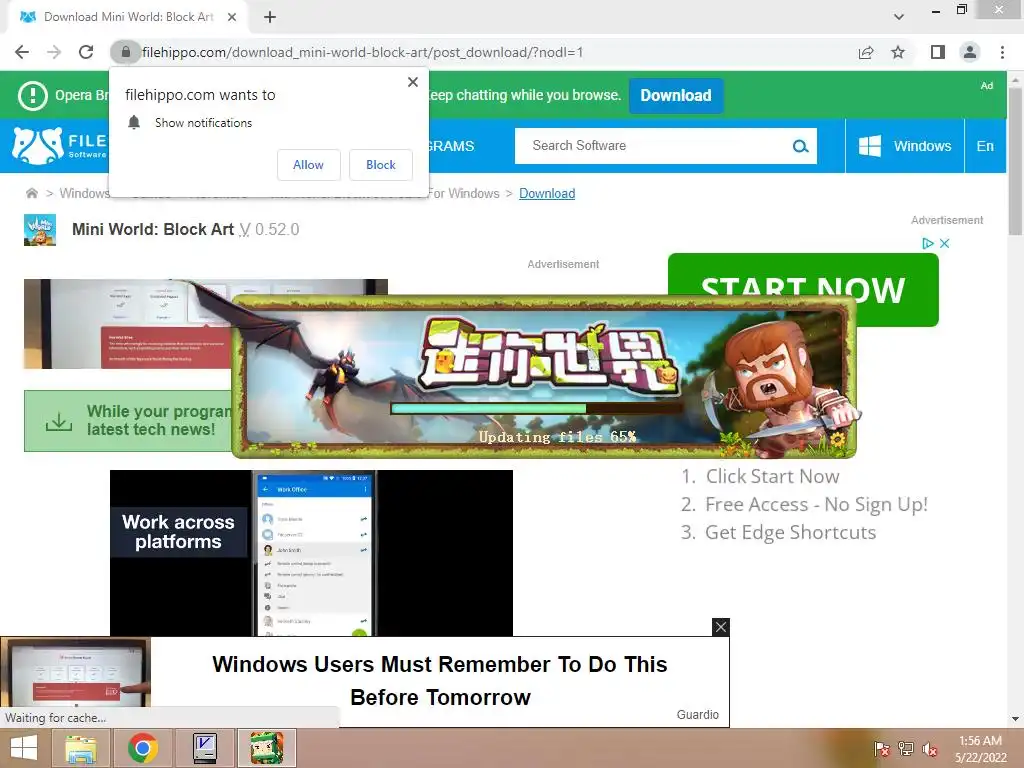Click the browser forward arrow

tap(54, 52)
